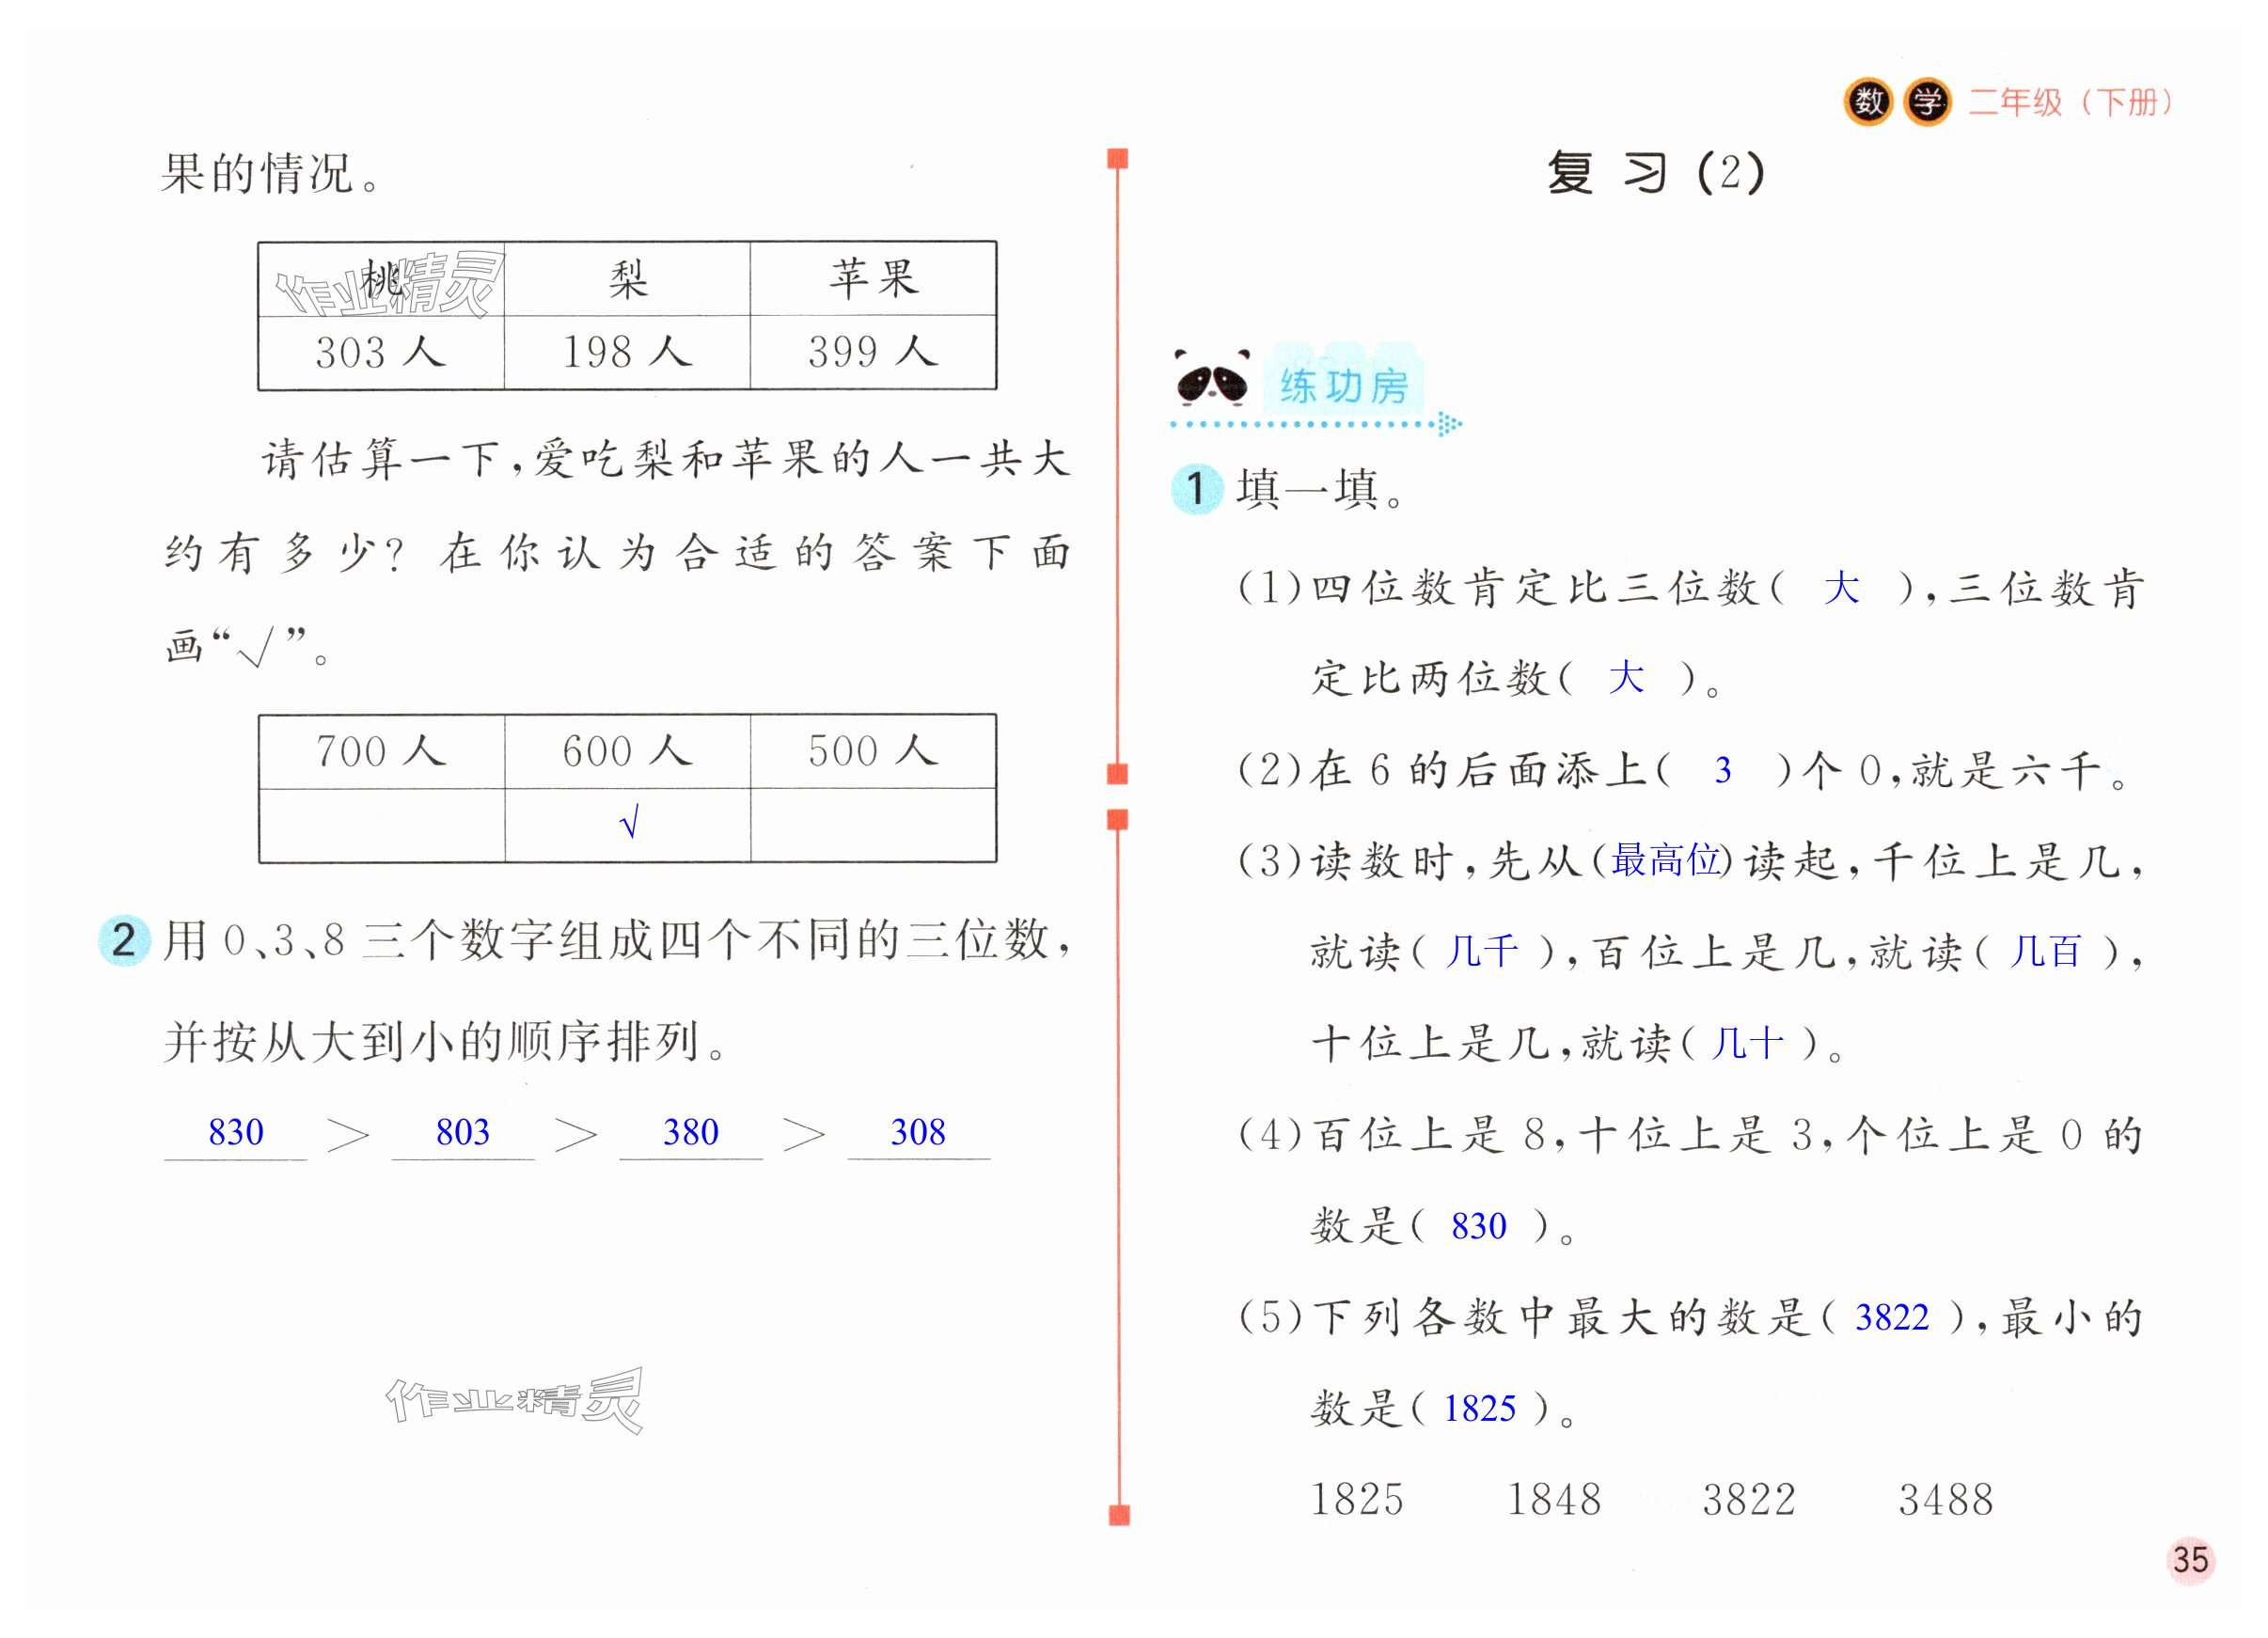
Task: Click the empty cell under 500 人
Action: click(873, 825)
